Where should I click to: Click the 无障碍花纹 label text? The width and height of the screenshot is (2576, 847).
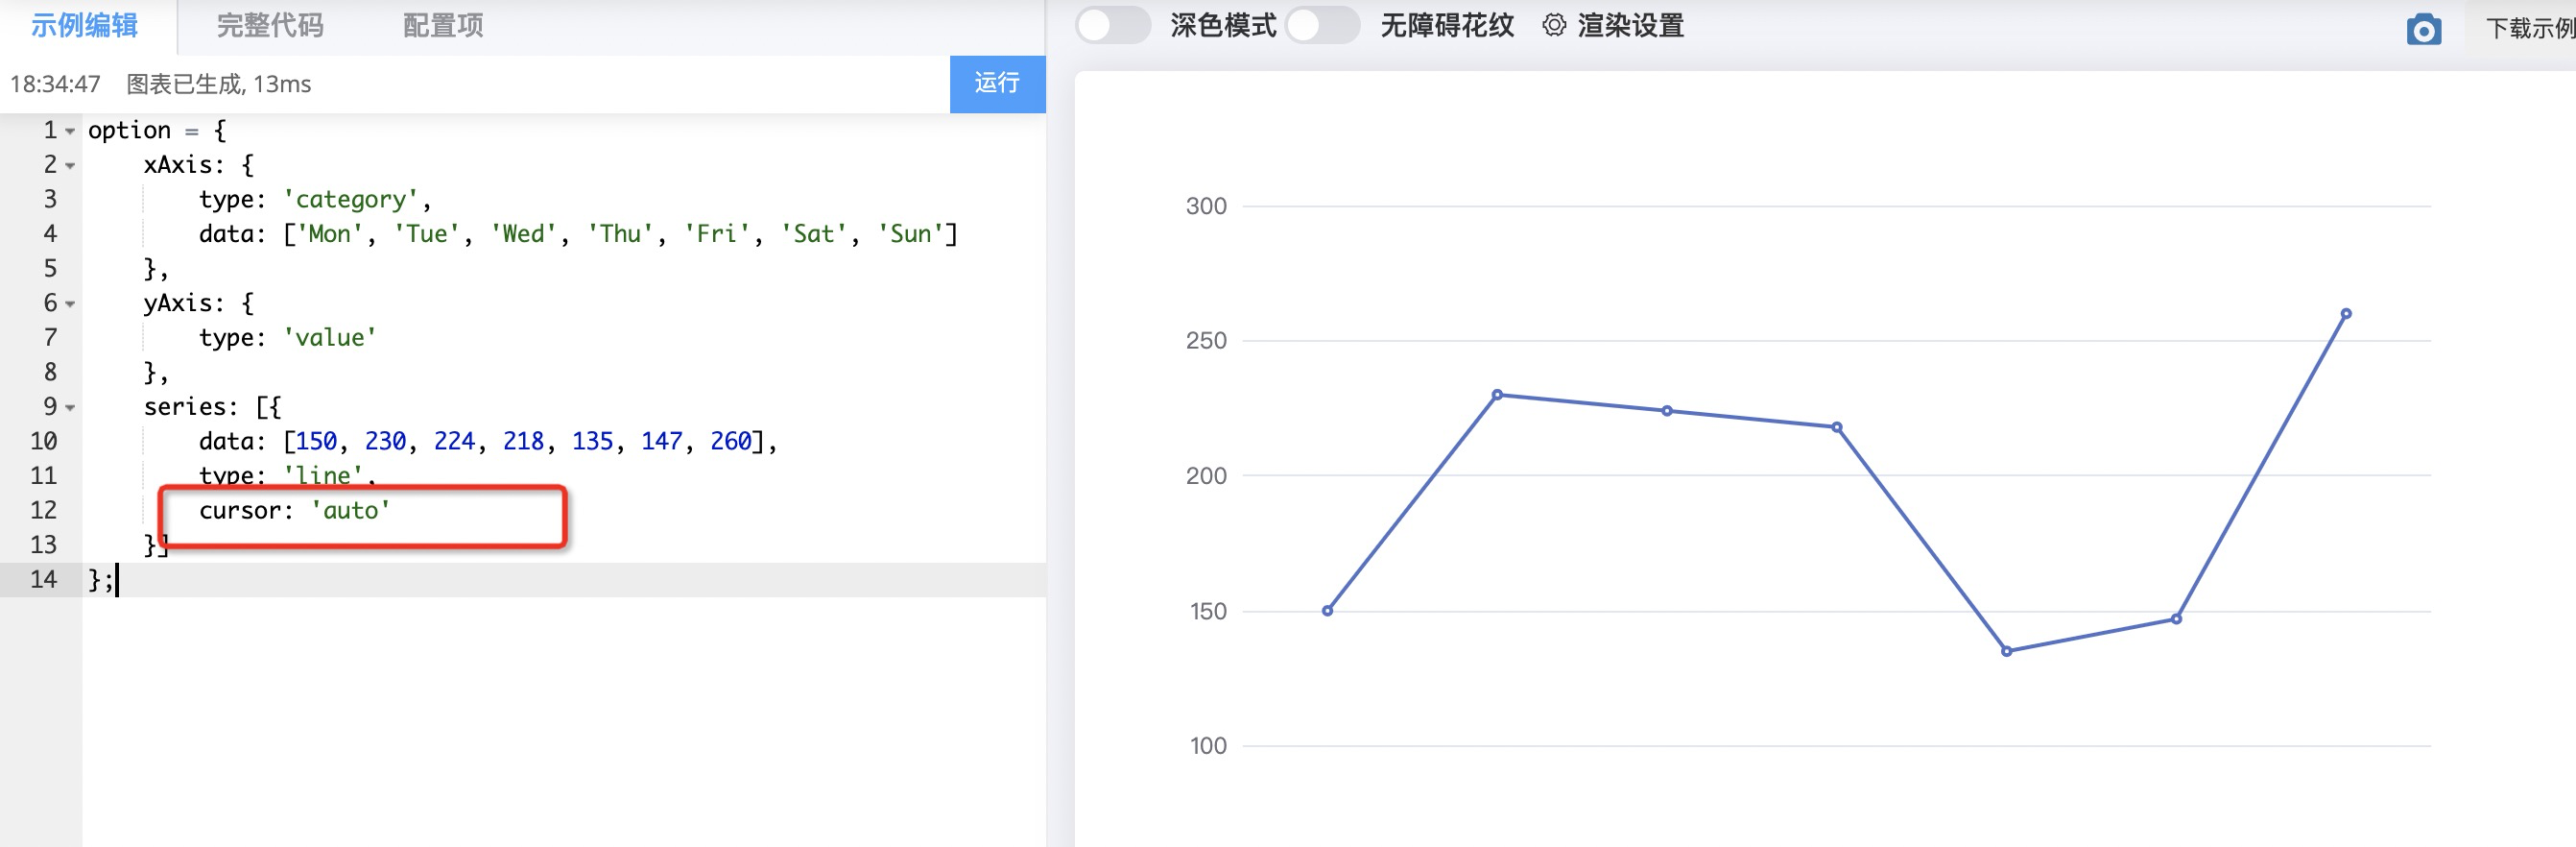pos(1447,25)
